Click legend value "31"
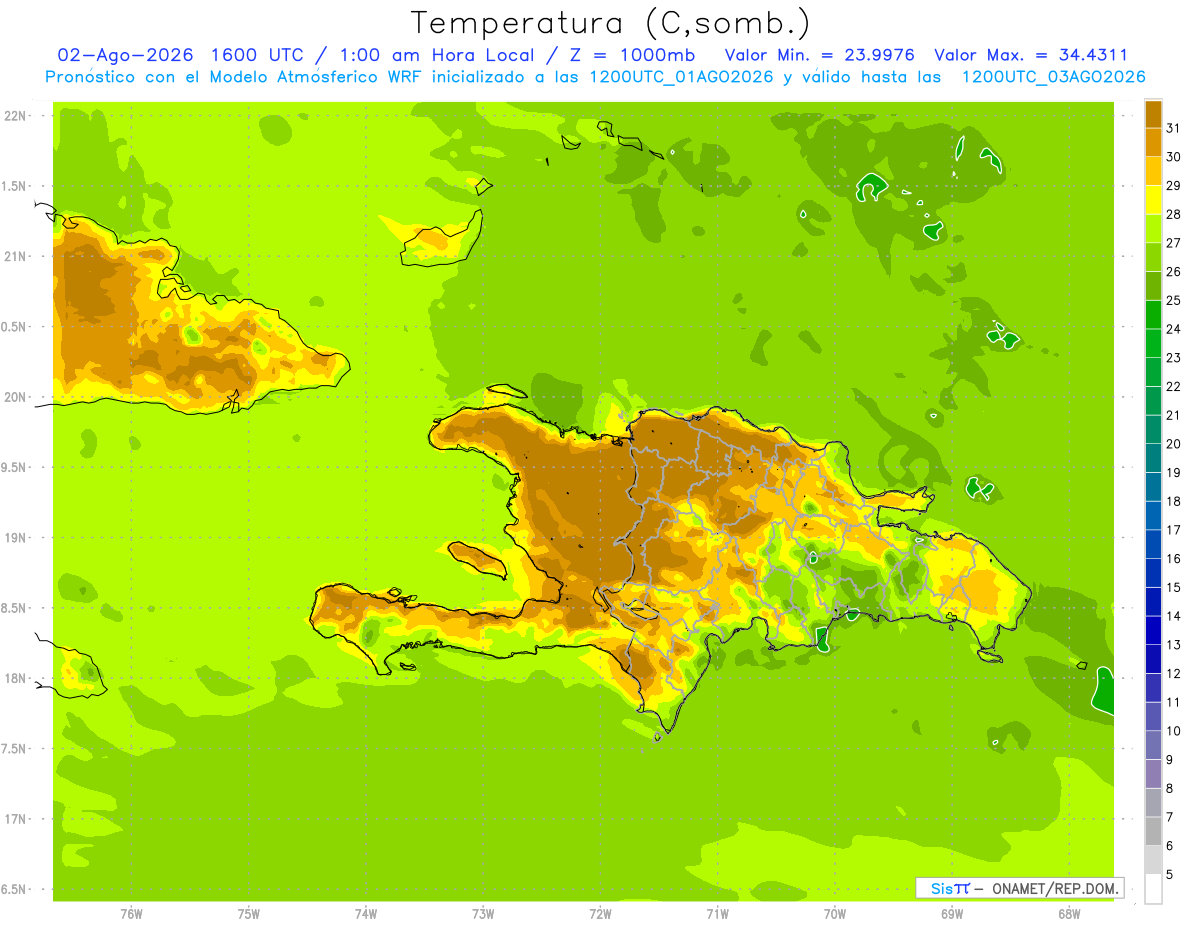 (x=1173, y=128)
